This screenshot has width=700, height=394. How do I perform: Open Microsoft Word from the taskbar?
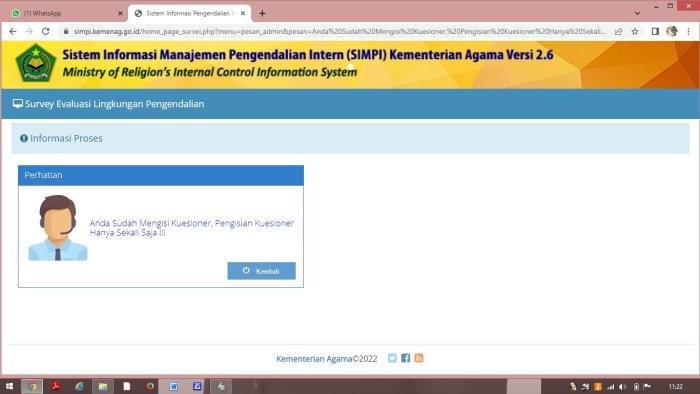(x=173, y=386)
